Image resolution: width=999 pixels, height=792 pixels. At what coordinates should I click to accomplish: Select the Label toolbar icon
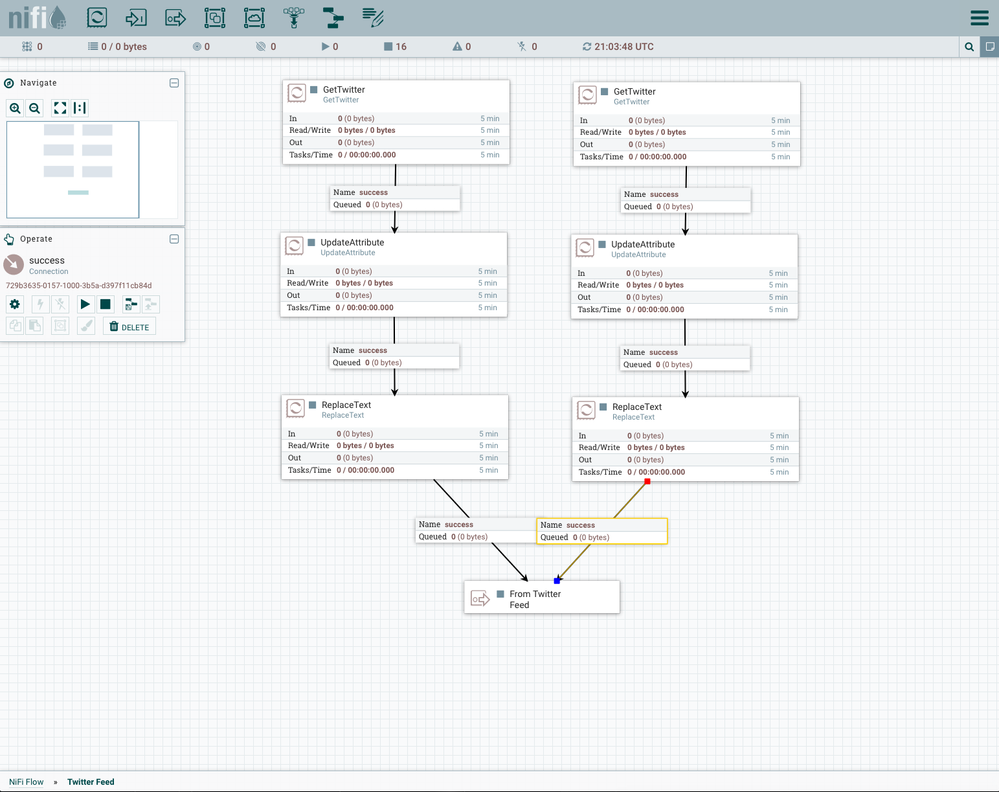(x=373, y=17)
